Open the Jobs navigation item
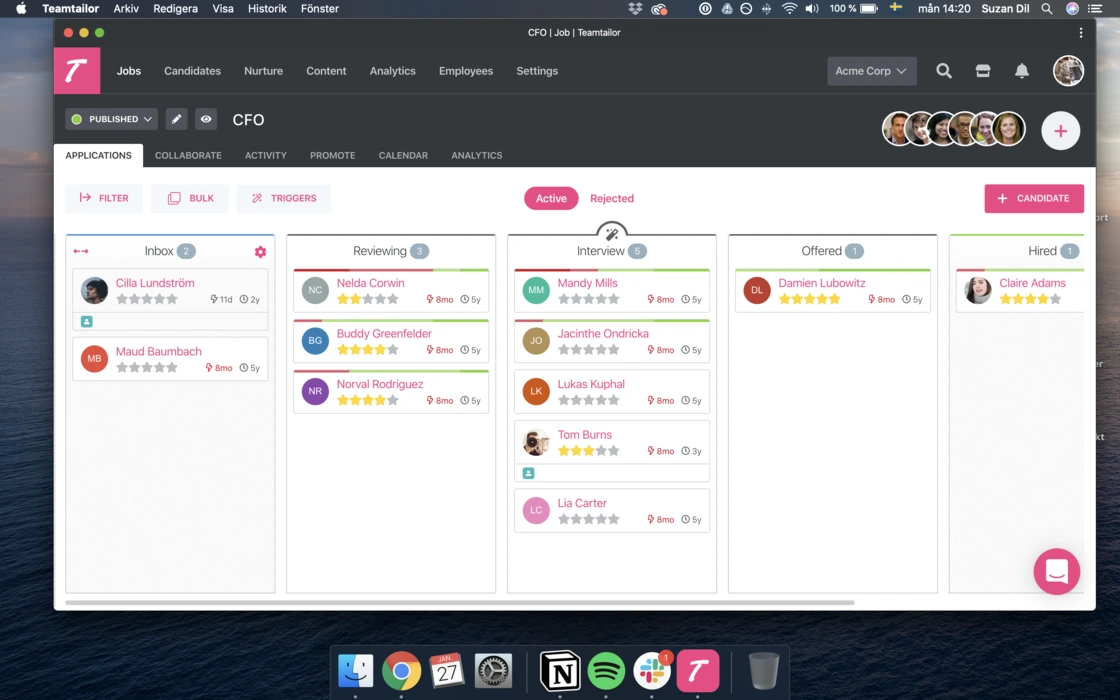The image size is (1120, 700). point(129,71)
